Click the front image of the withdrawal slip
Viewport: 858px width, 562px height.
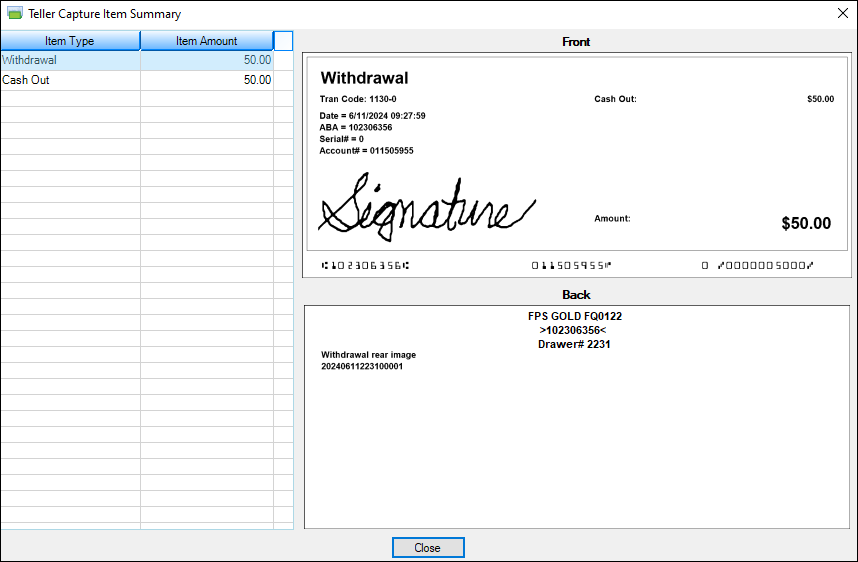pyautogui.click(x=577, y=165)
